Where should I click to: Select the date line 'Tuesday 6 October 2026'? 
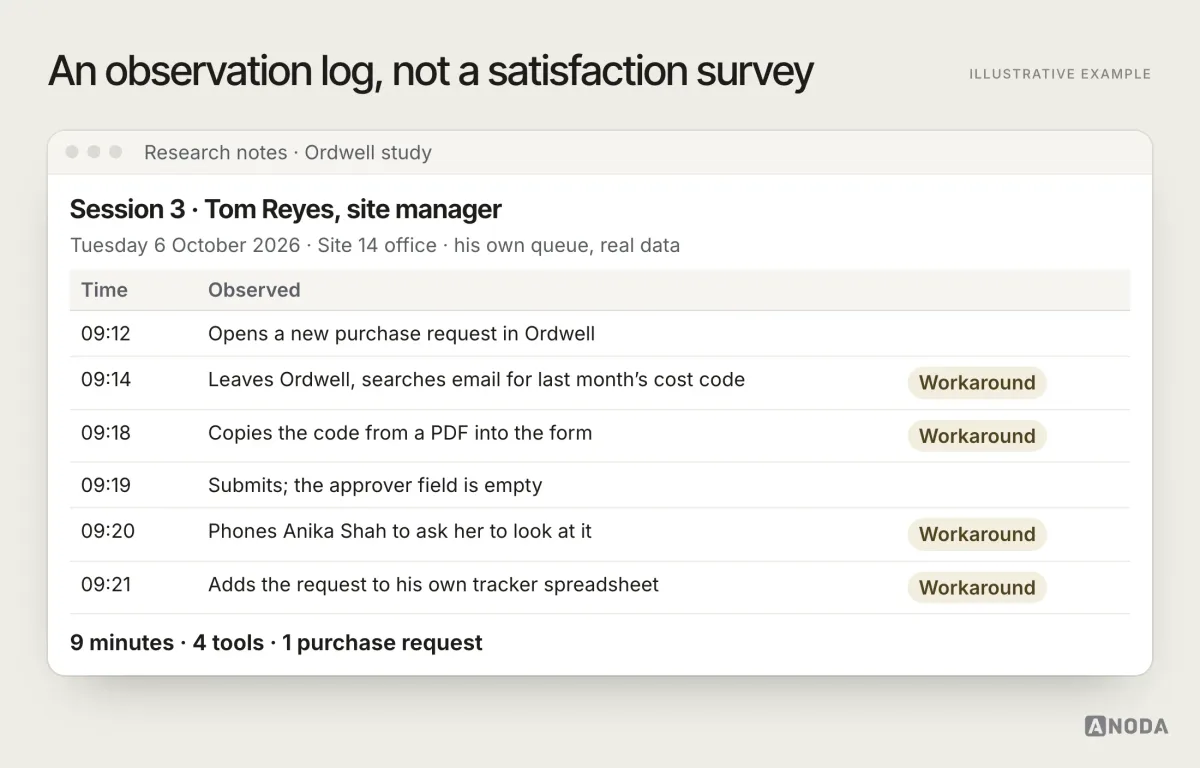185,245
